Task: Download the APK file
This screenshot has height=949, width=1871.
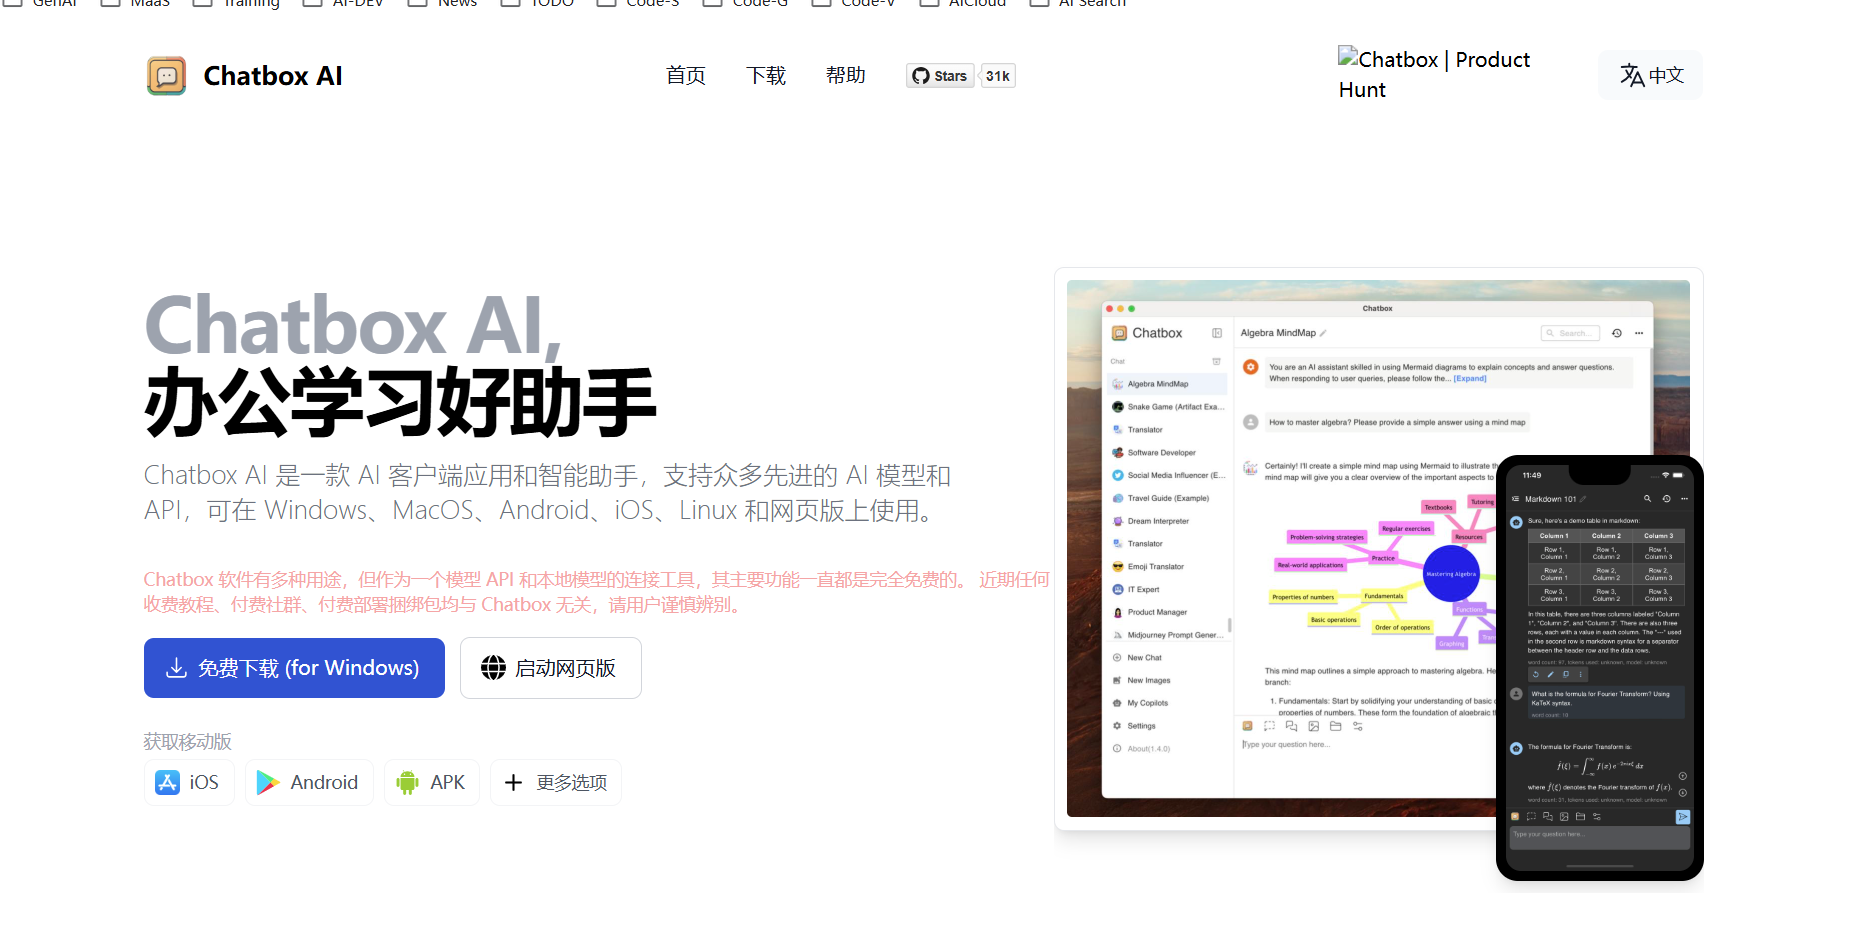Action: [432, 783]
